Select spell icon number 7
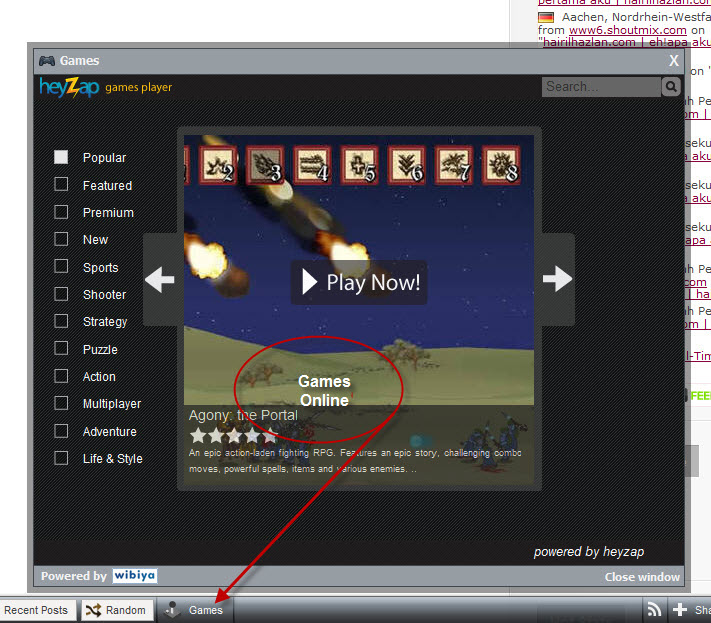This screenshot has height=623, width=711. [454, 165]
